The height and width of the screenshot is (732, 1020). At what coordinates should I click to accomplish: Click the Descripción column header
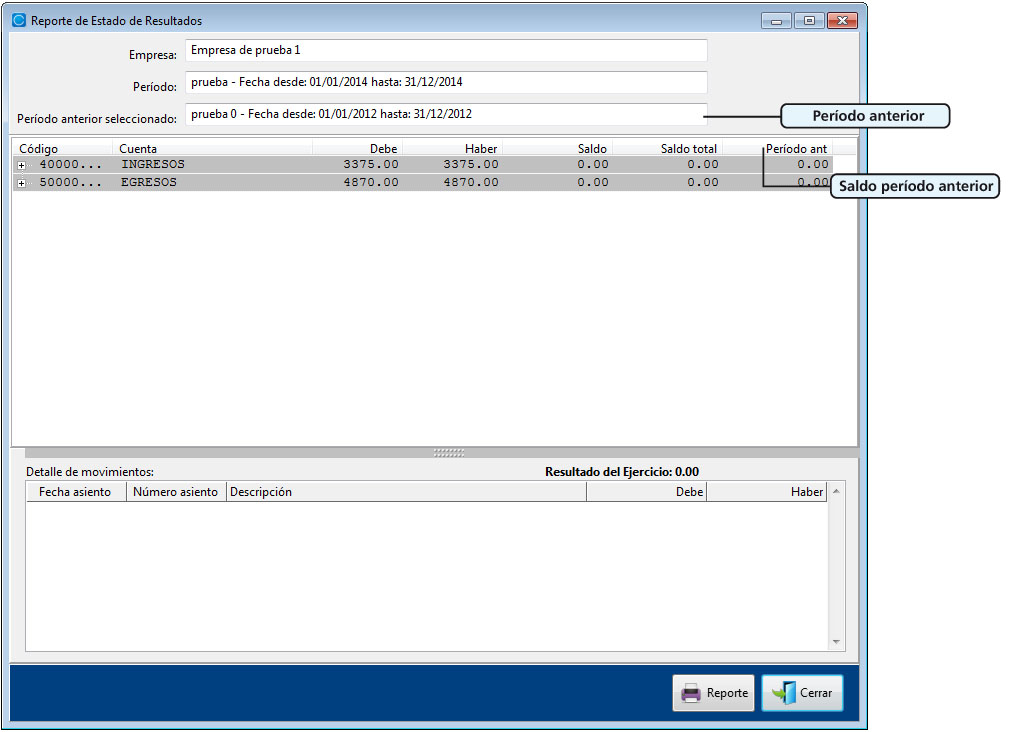pos(405,492)
